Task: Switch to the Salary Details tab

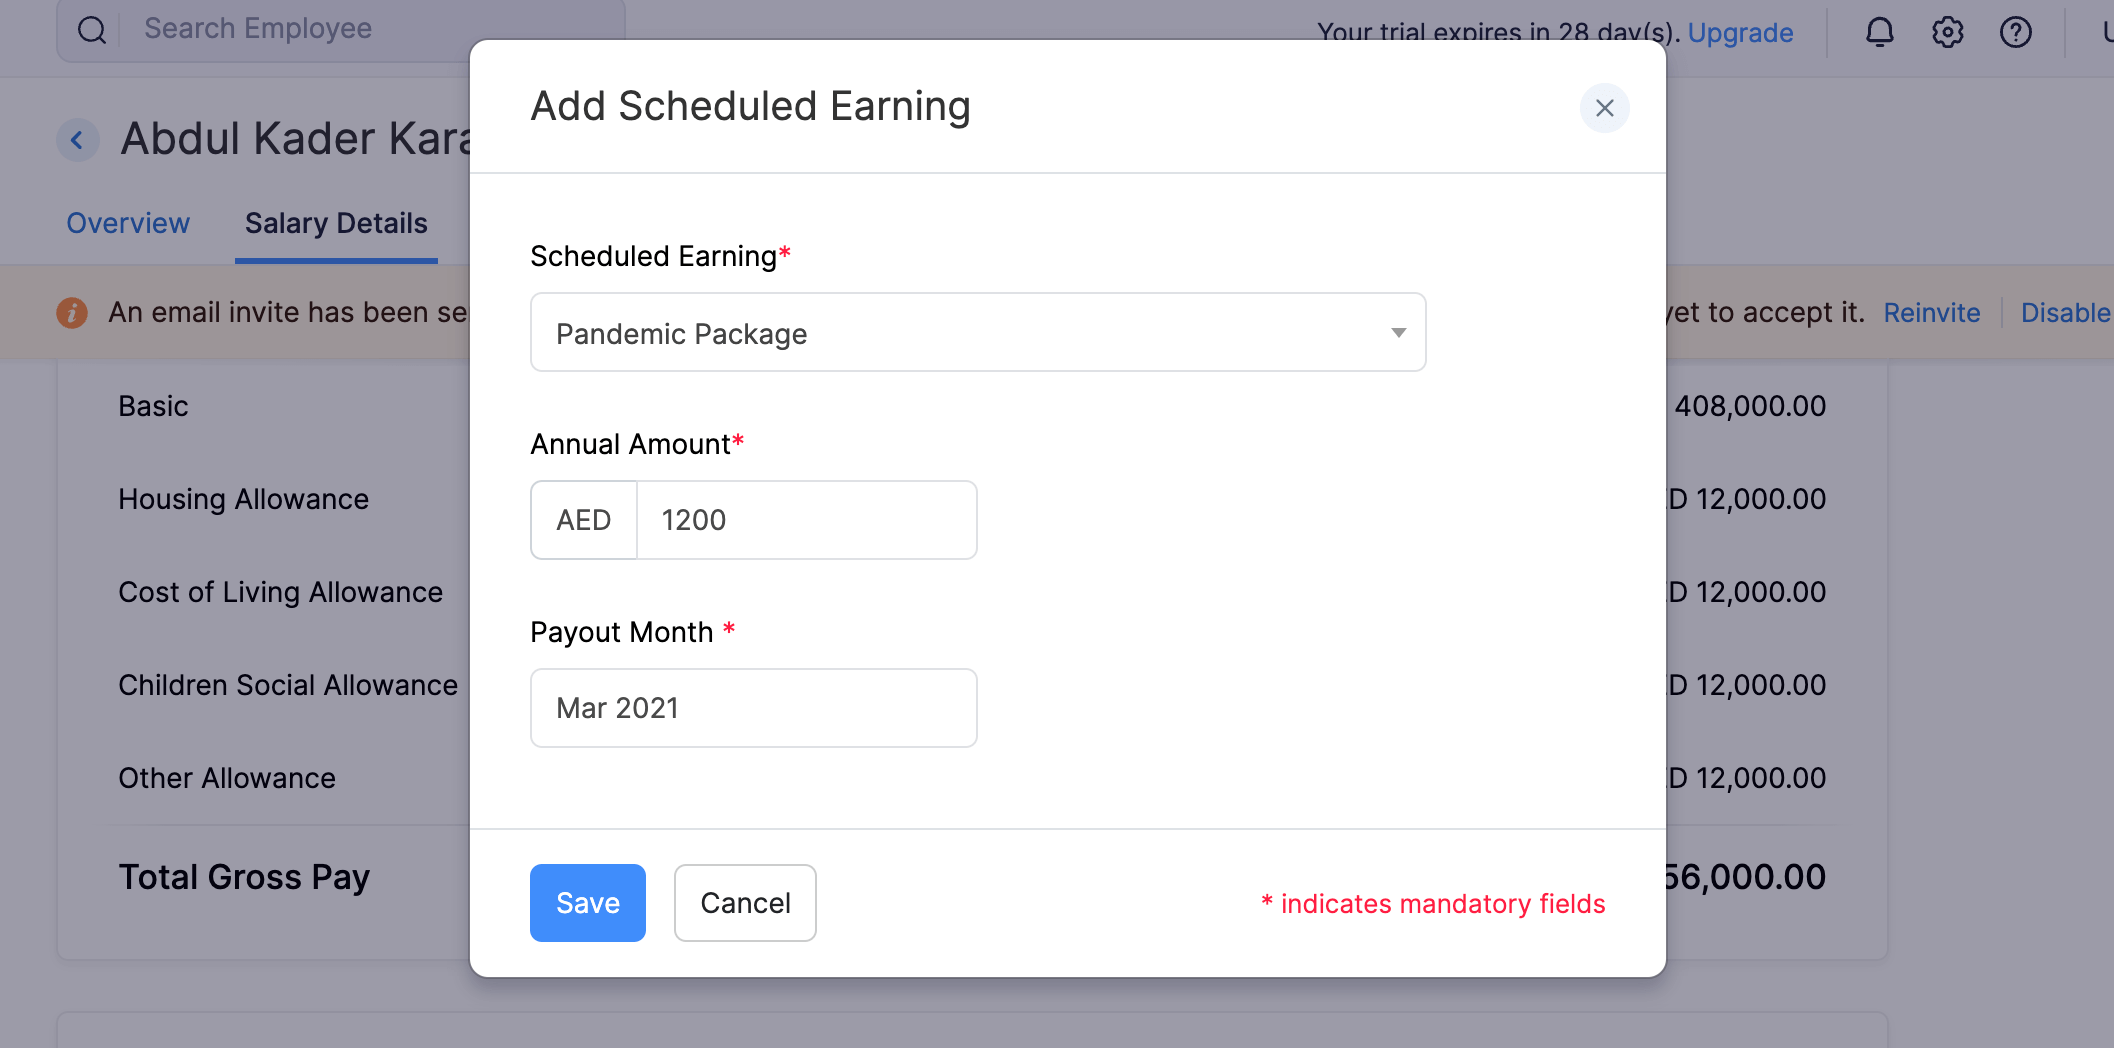Action: 336,222
